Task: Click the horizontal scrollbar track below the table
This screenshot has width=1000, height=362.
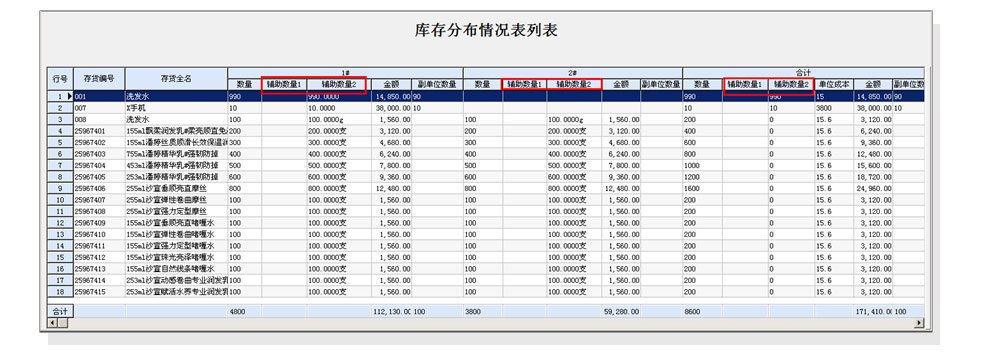Action: tap(485, 323)
